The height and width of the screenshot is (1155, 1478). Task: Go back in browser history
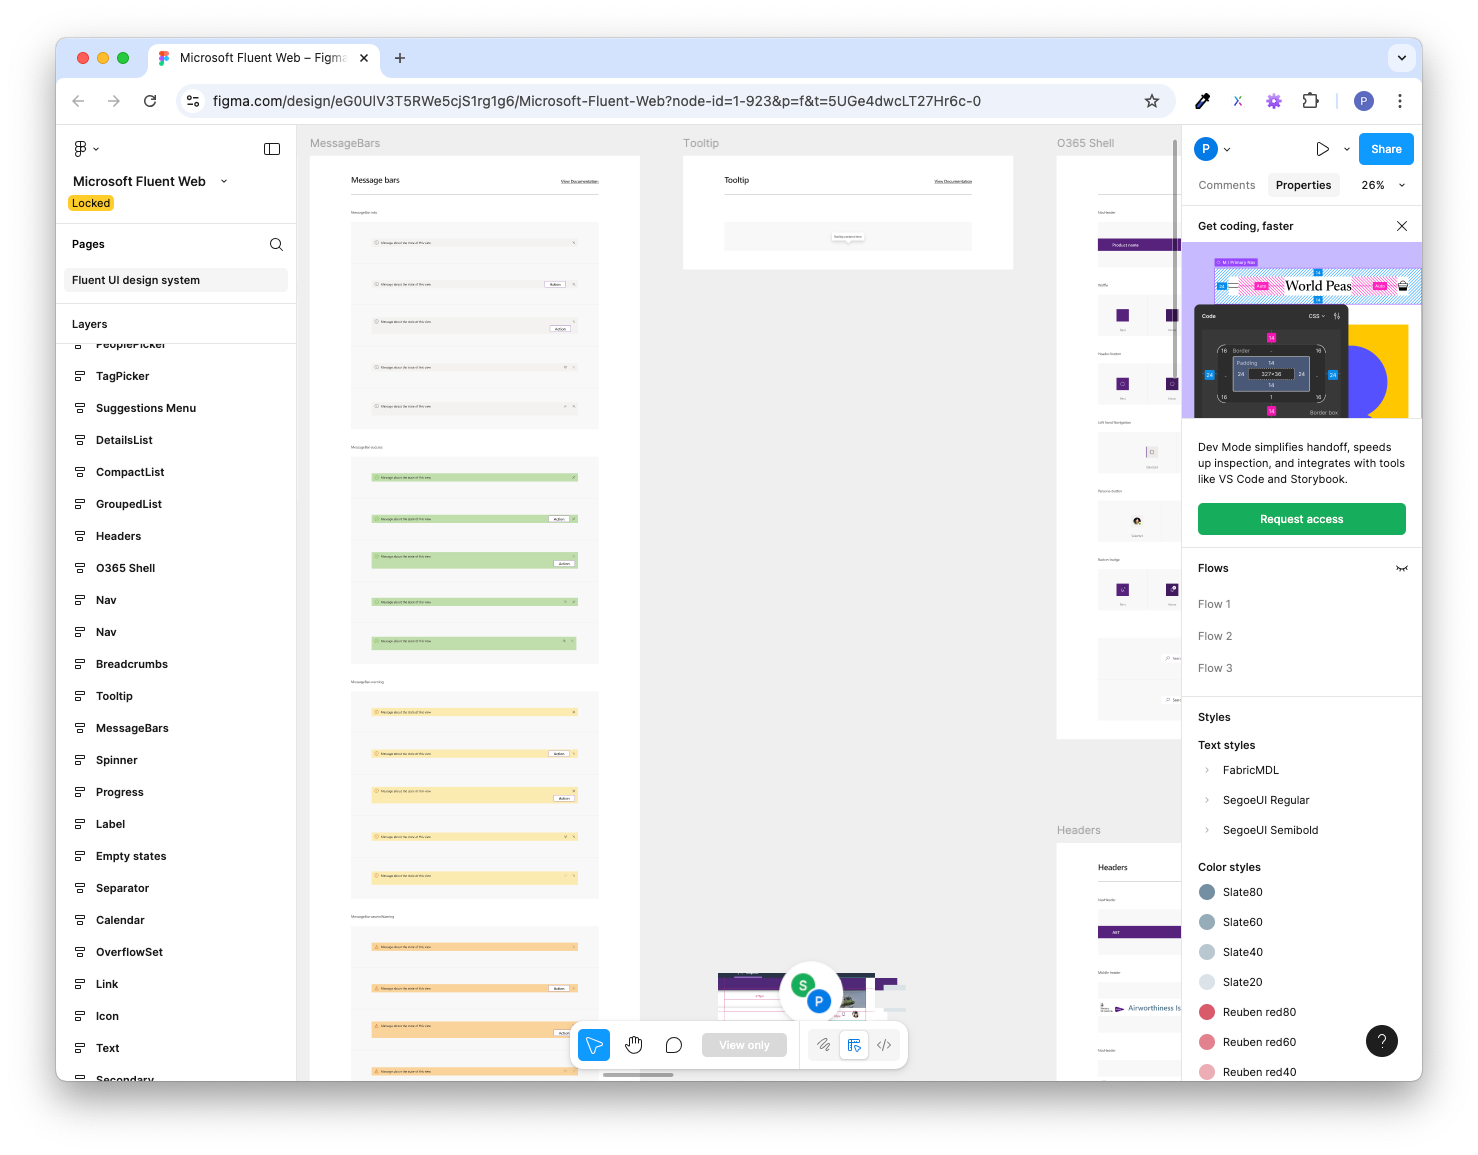[x=78, y=101]
